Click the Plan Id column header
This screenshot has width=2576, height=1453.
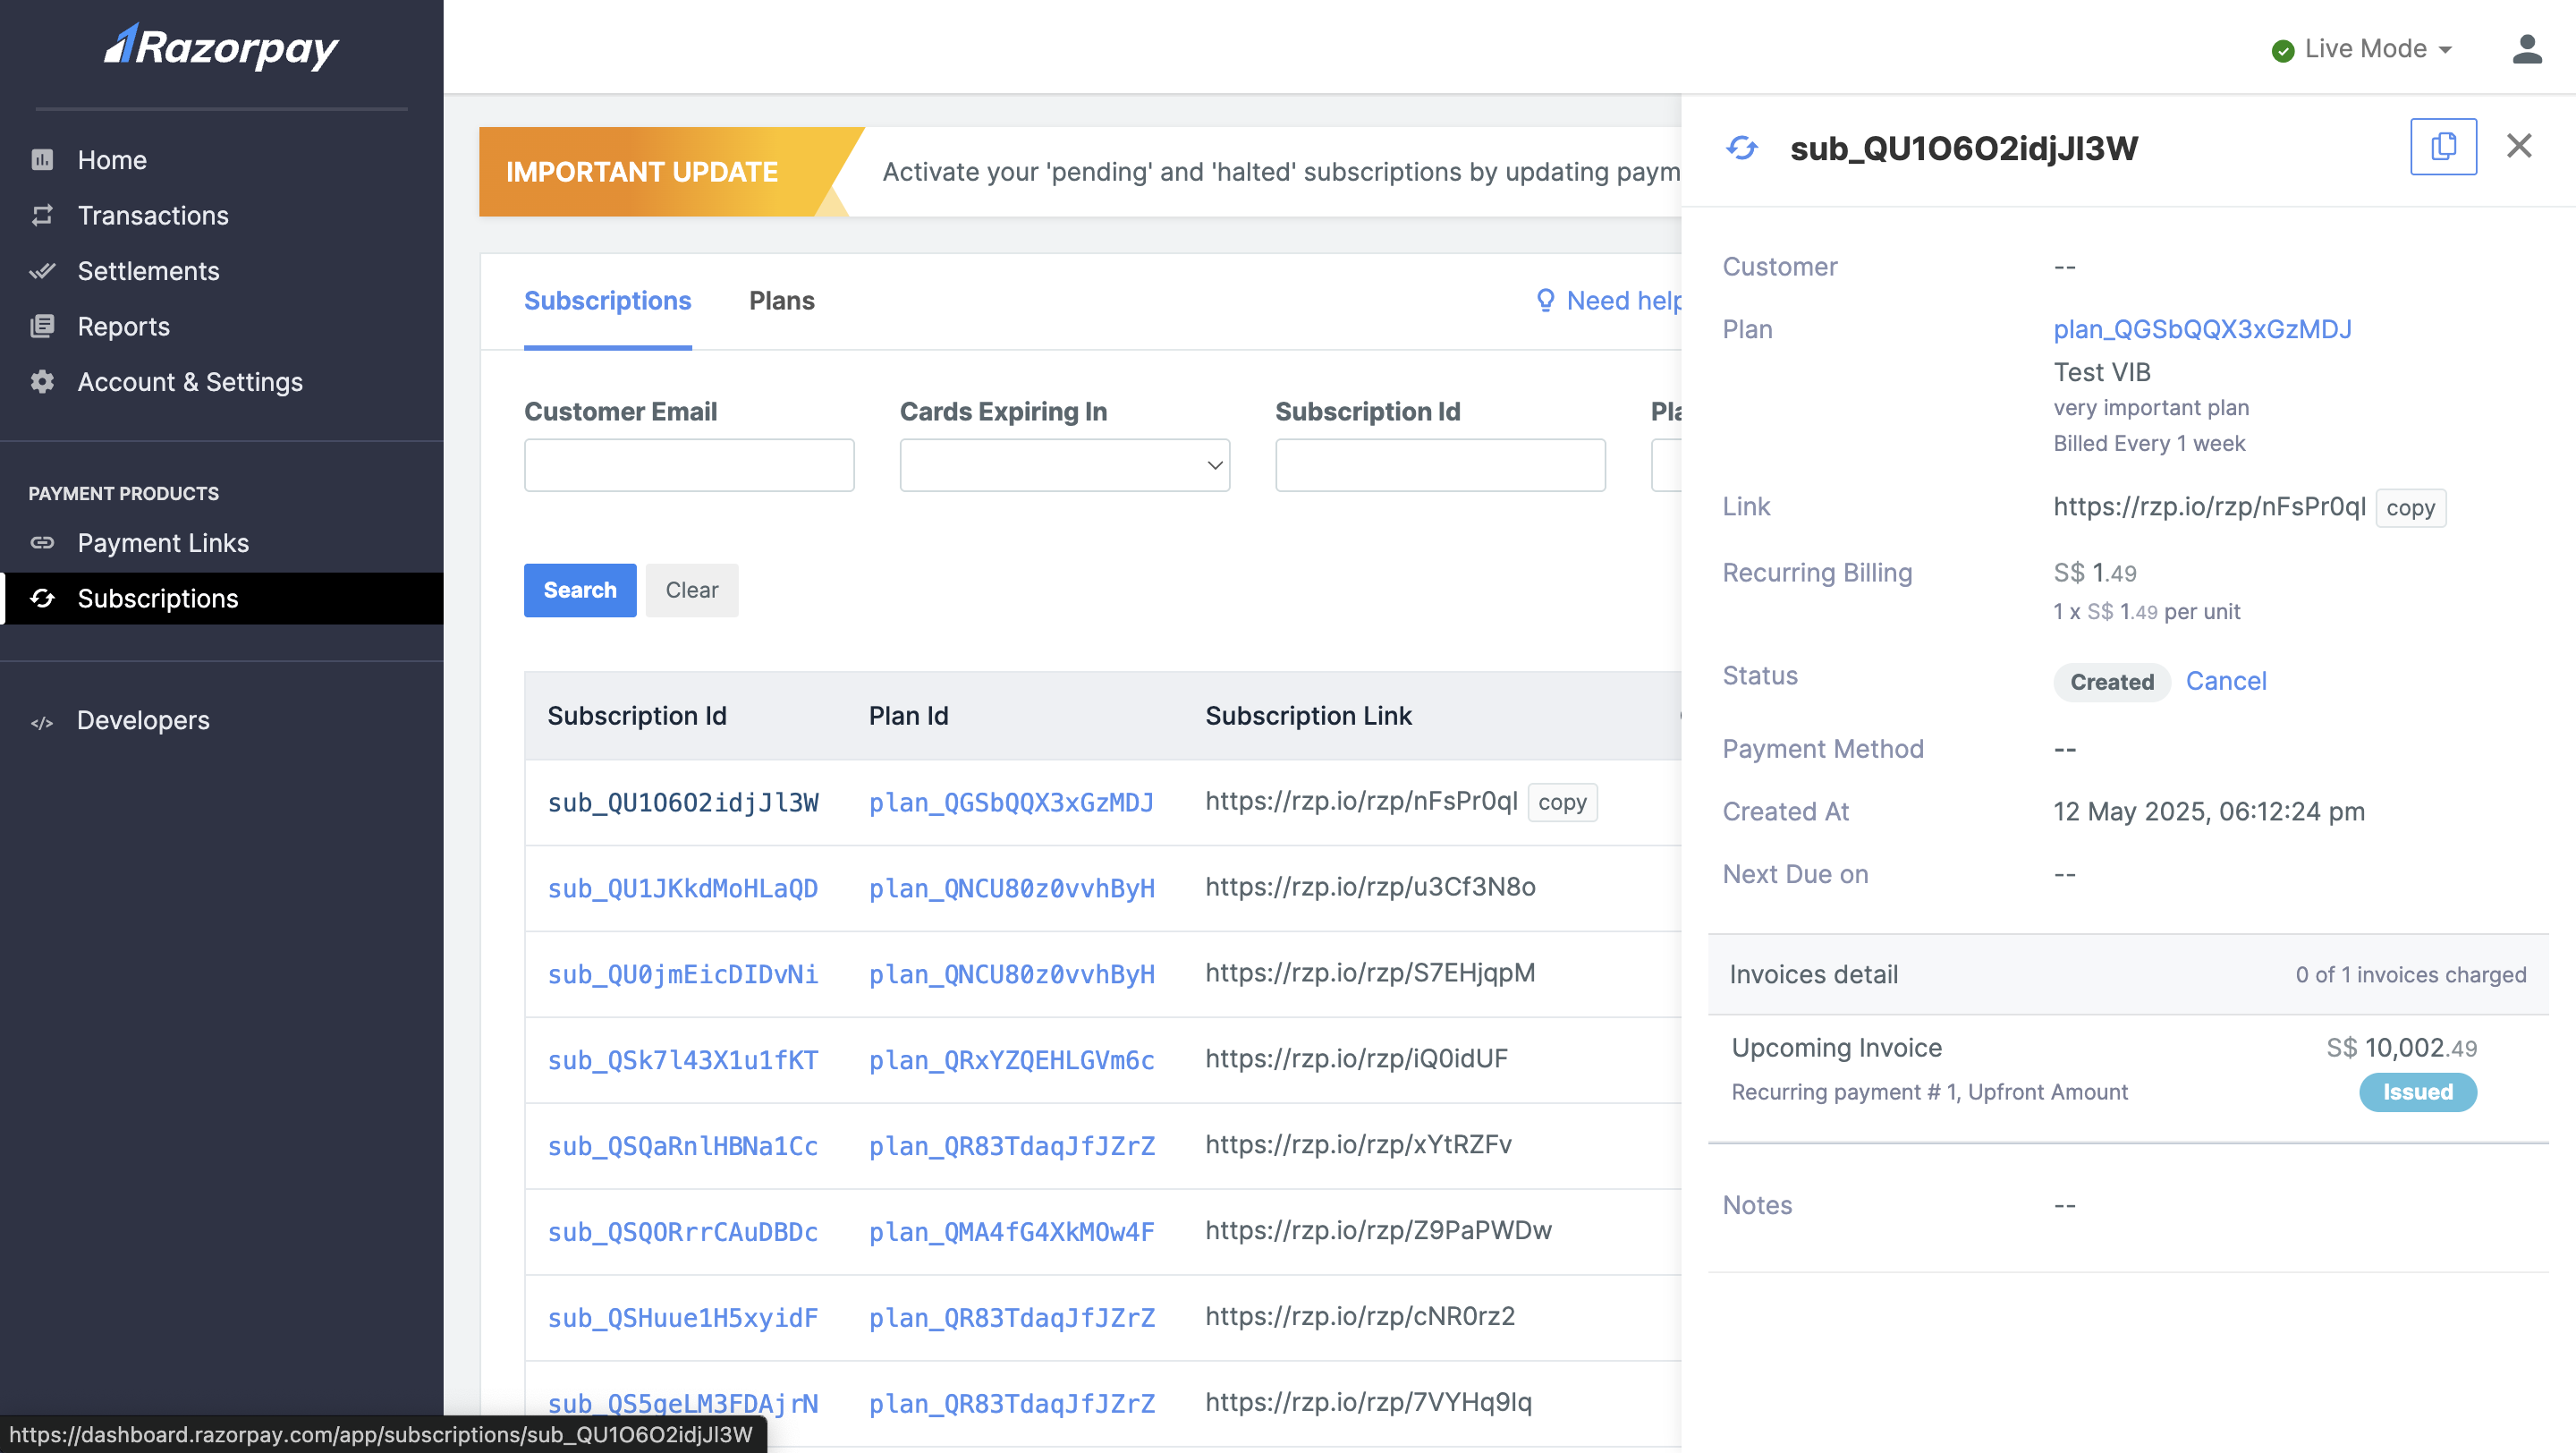(908, 716)
